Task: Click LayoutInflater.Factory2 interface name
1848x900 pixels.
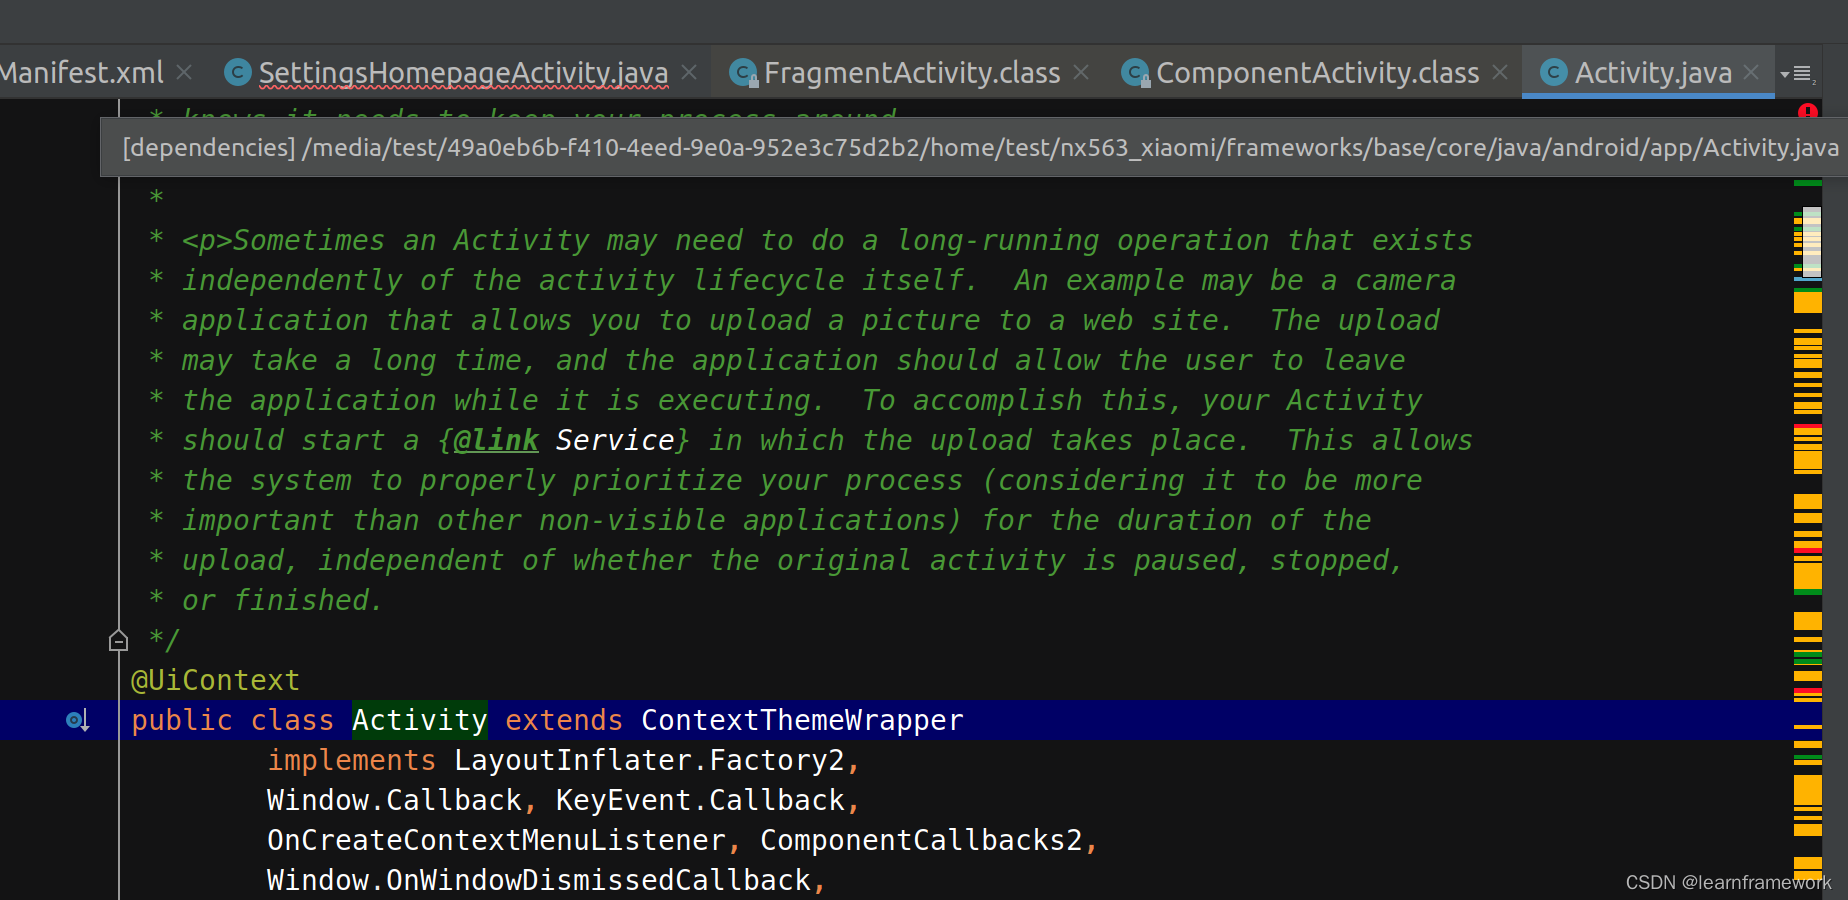Action: [x=649, y=760]
